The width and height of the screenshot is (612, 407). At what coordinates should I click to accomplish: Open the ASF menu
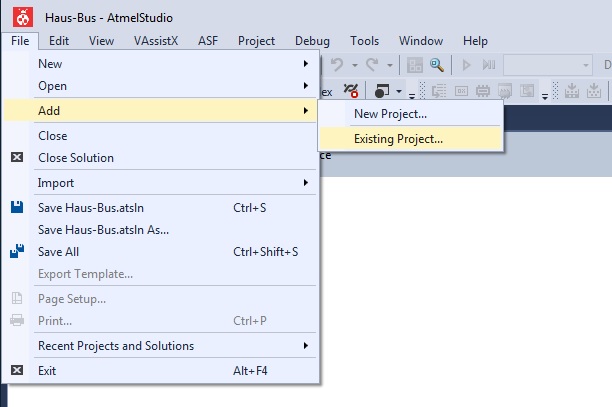(208, 41)
